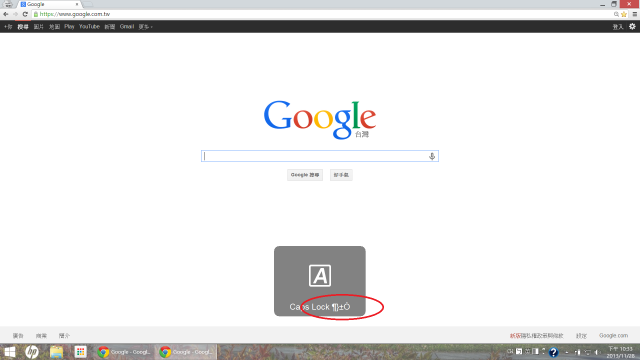This screenshot has height=360, width=640.
Task: Open the Windows Start button
Action: 9,352
